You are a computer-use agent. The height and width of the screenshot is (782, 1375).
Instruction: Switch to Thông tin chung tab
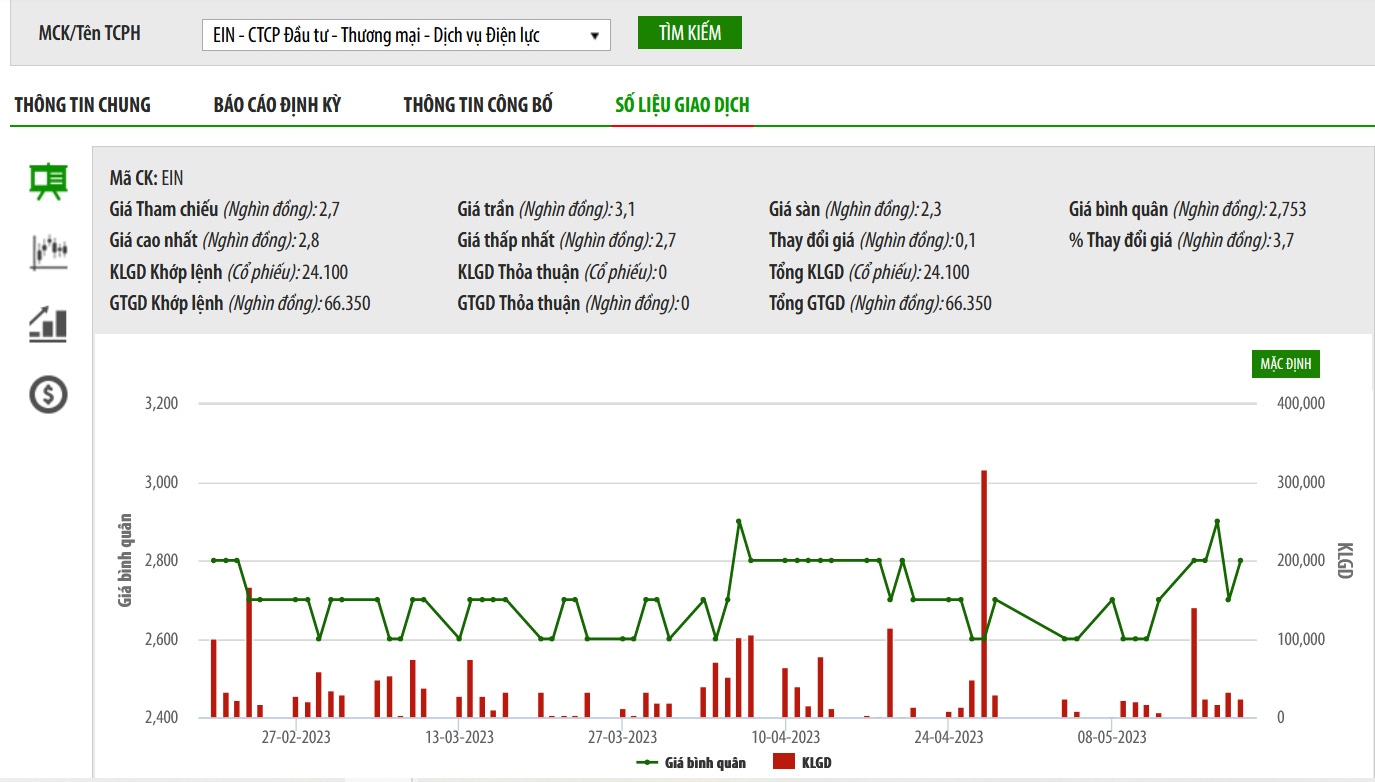(82, 105)
